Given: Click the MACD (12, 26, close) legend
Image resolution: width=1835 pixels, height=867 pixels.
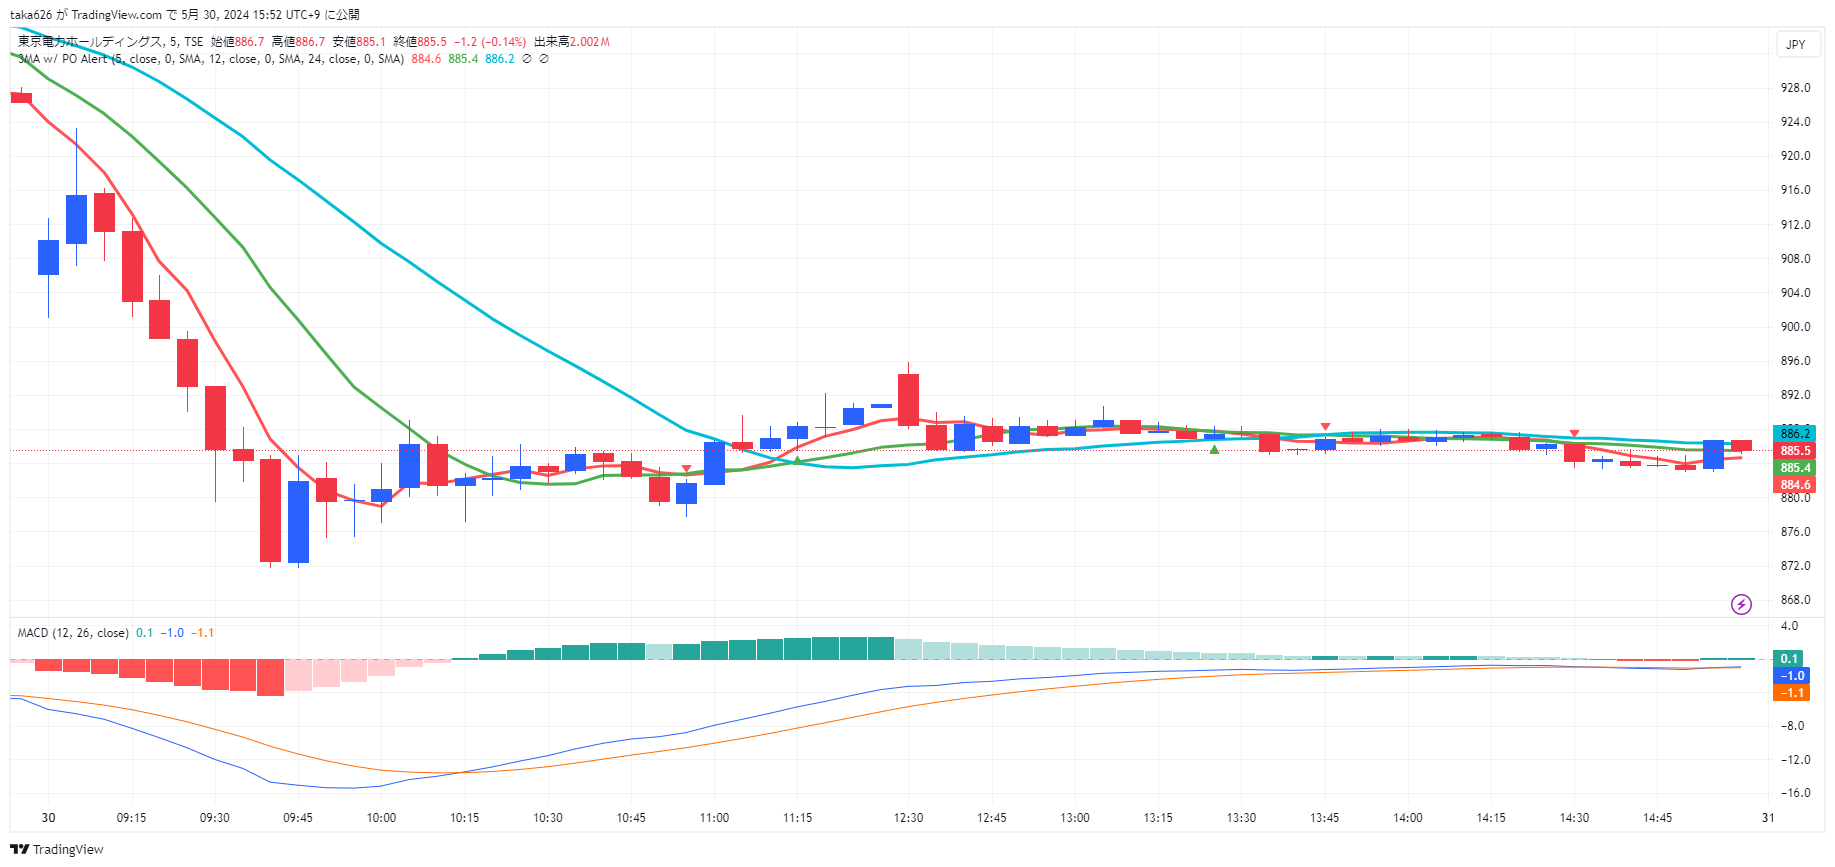Looking at the screenshot, I should (73, 633).
